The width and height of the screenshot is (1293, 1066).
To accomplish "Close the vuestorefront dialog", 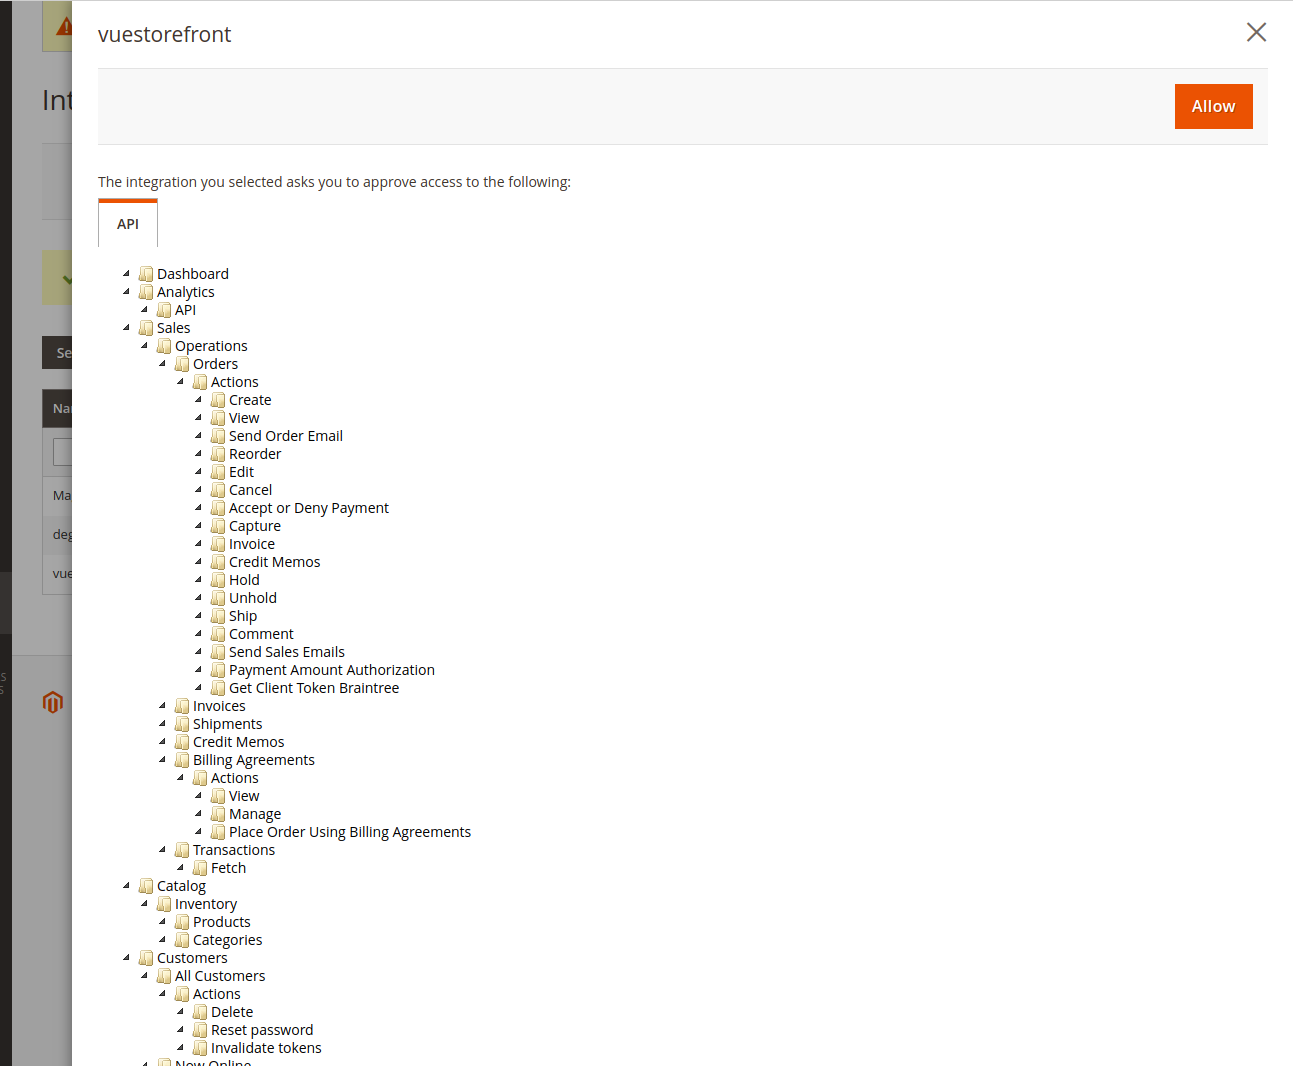I will (1256, 32).
